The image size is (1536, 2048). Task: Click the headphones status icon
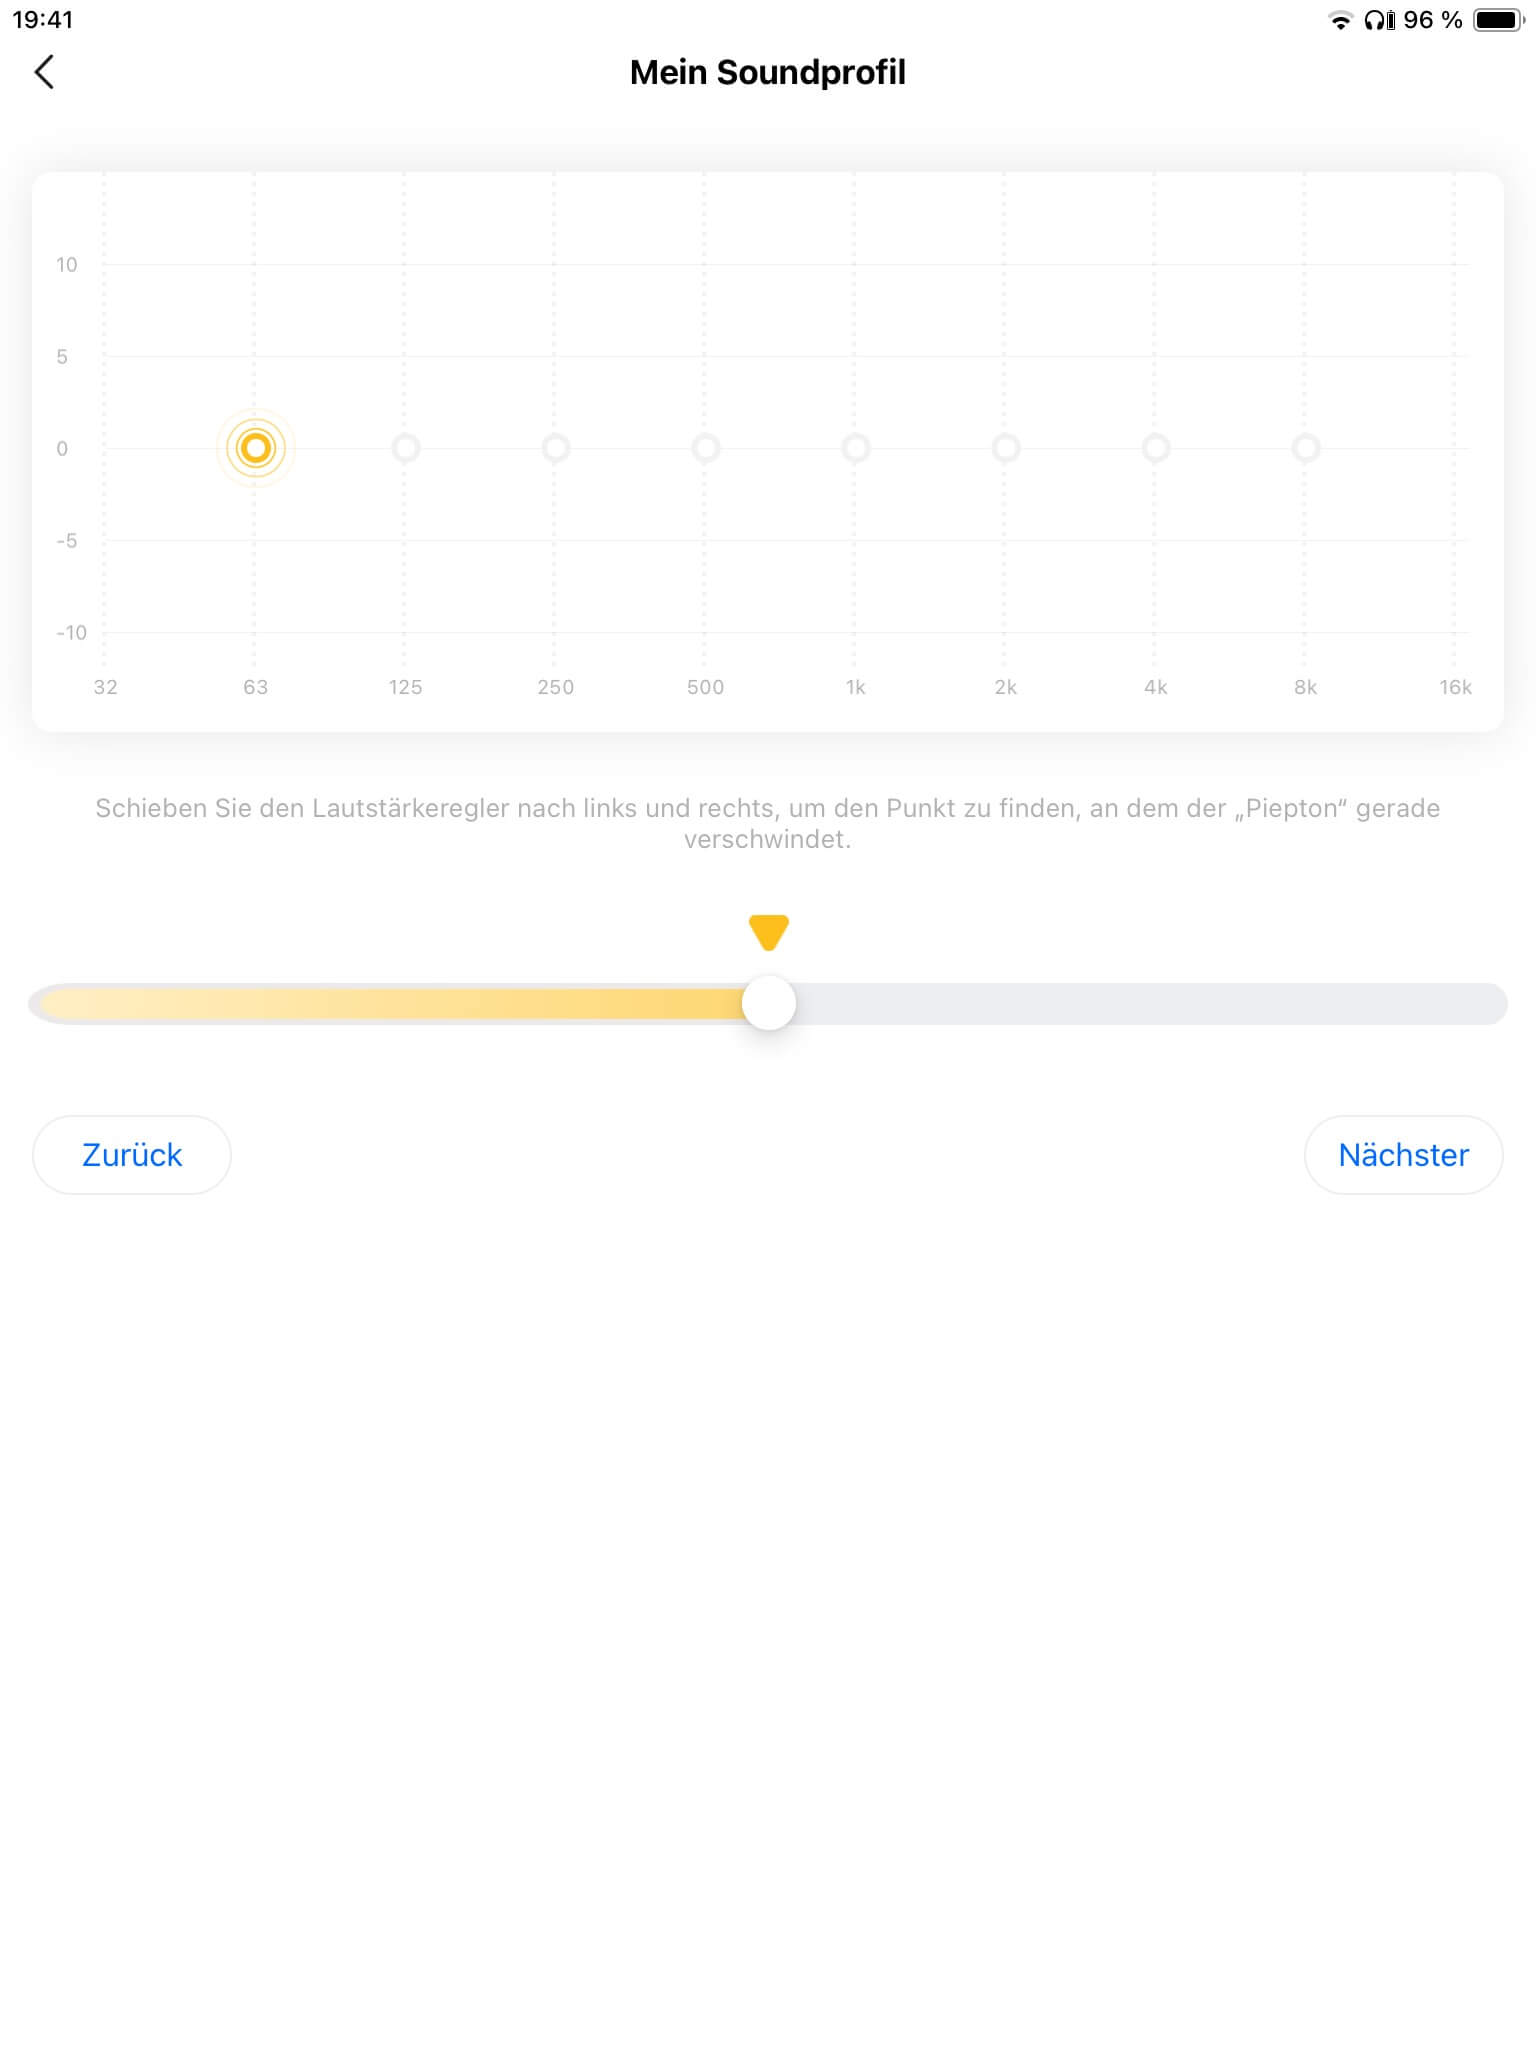(x=1379, y=20)
